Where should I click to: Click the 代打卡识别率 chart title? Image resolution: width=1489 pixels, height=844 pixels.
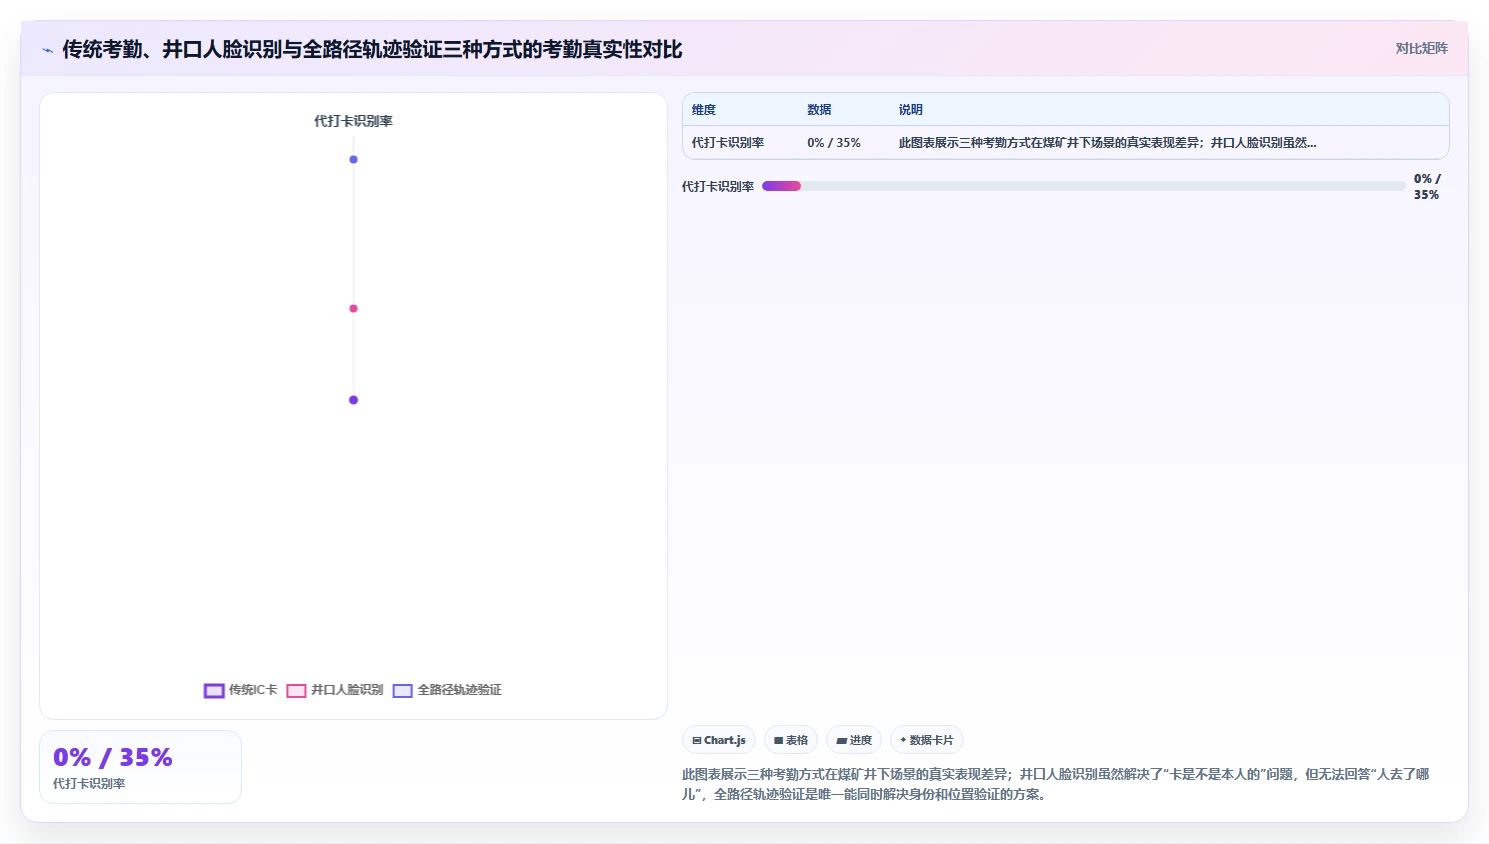(353, 121)
